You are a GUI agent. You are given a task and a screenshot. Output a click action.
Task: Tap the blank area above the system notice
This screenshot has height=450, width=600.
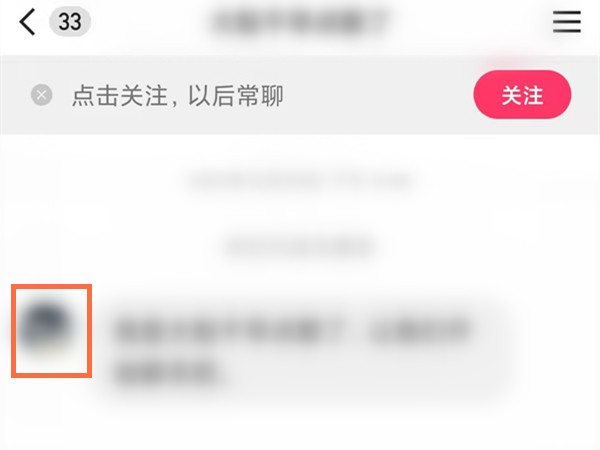tap(300, 153)
